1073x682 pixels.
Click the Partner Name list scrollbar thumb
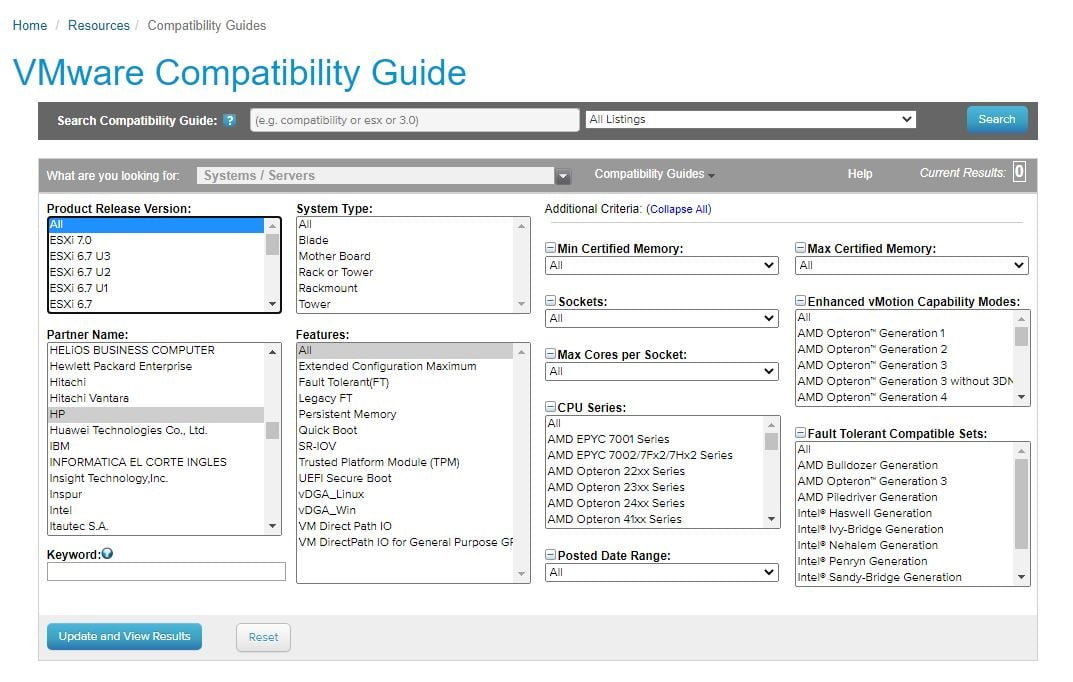[272, 430]
